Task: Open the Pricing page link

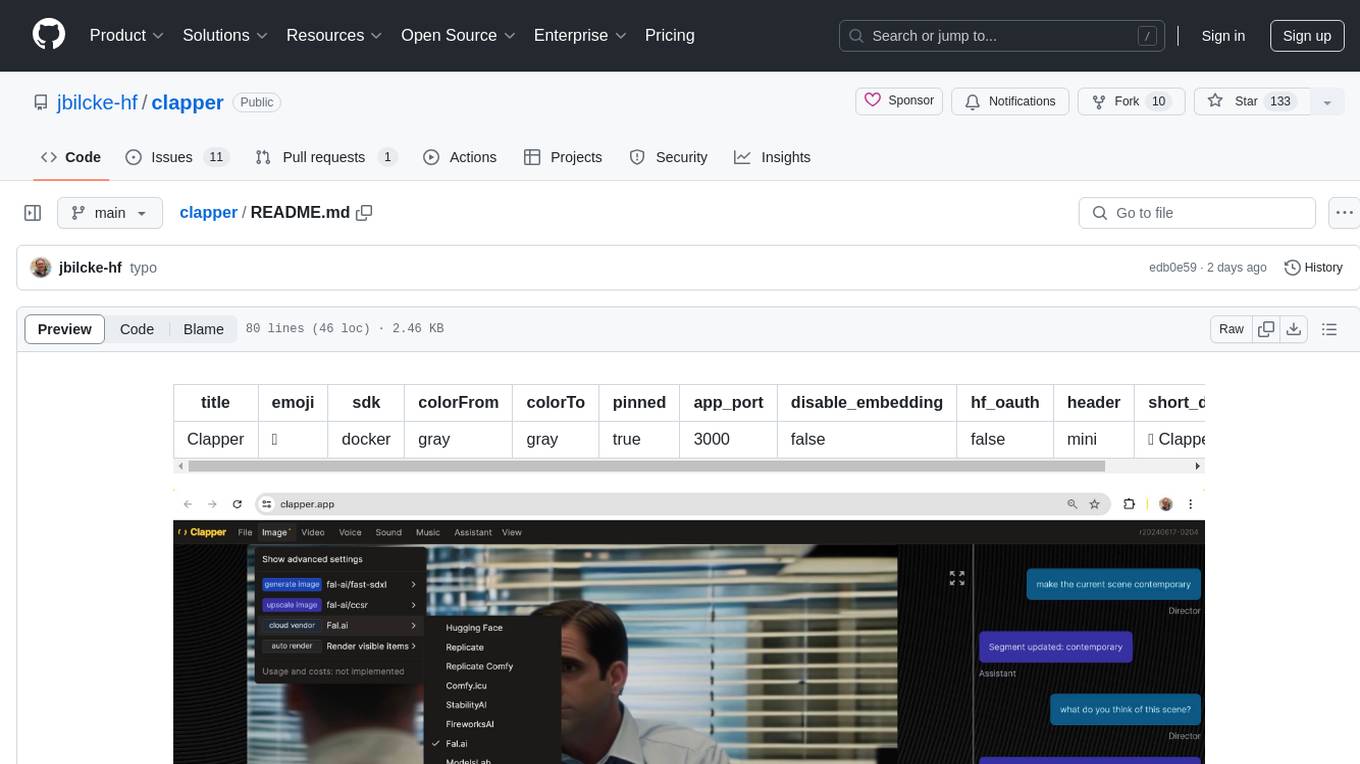Action: coord(670,35)
